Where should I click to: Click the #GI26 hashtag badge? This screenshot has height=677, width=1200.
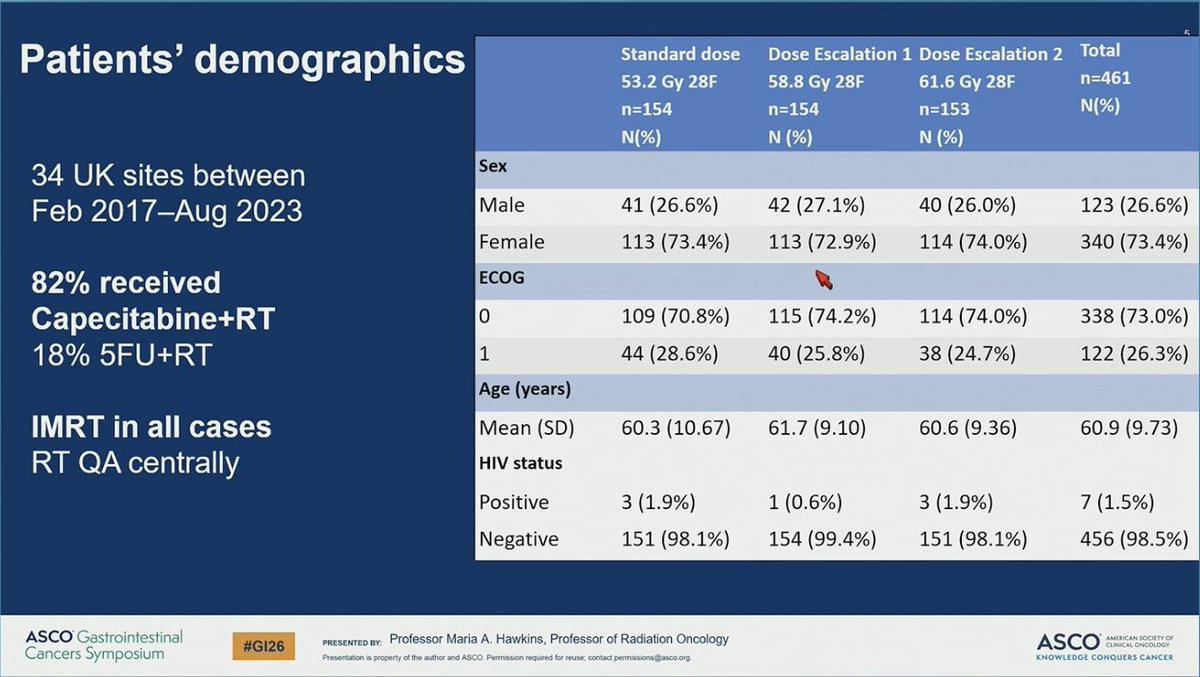[x=264, y=646]
